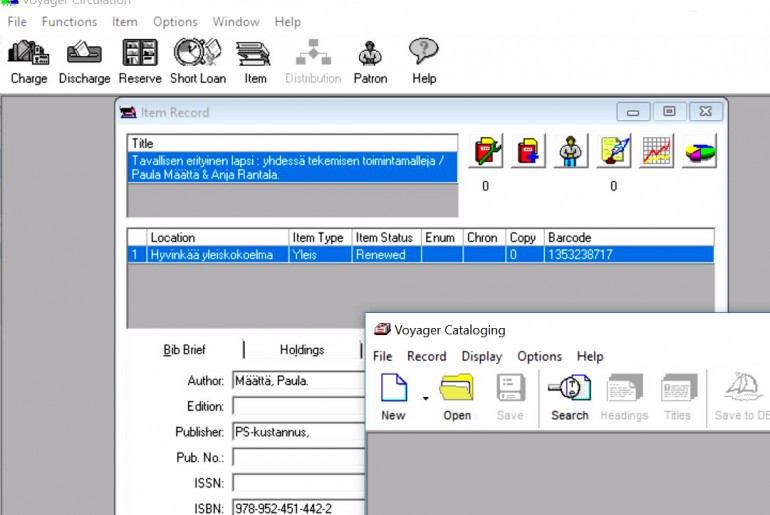770x515 pixels.
Task: Click the Item Type column header
Action: tap(320, 238)
